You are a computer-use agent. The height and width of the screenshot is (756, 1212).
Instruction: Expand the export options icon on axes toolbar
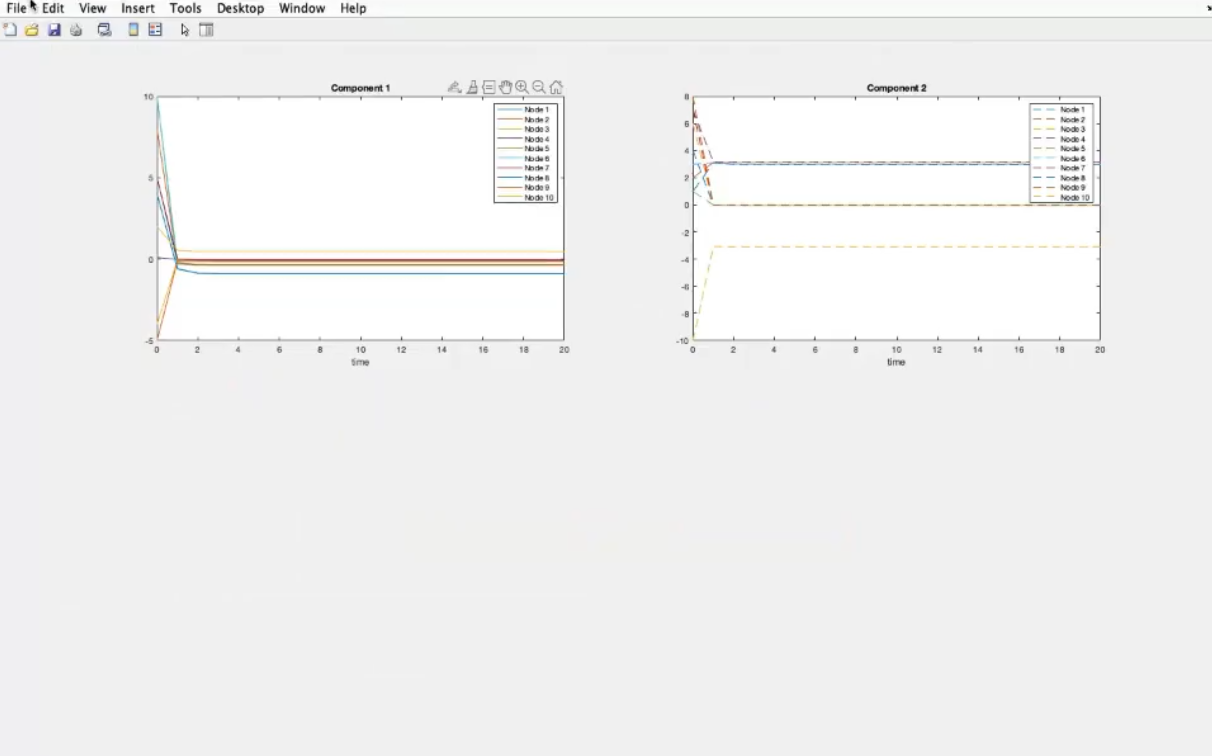[x=454, y=88]
